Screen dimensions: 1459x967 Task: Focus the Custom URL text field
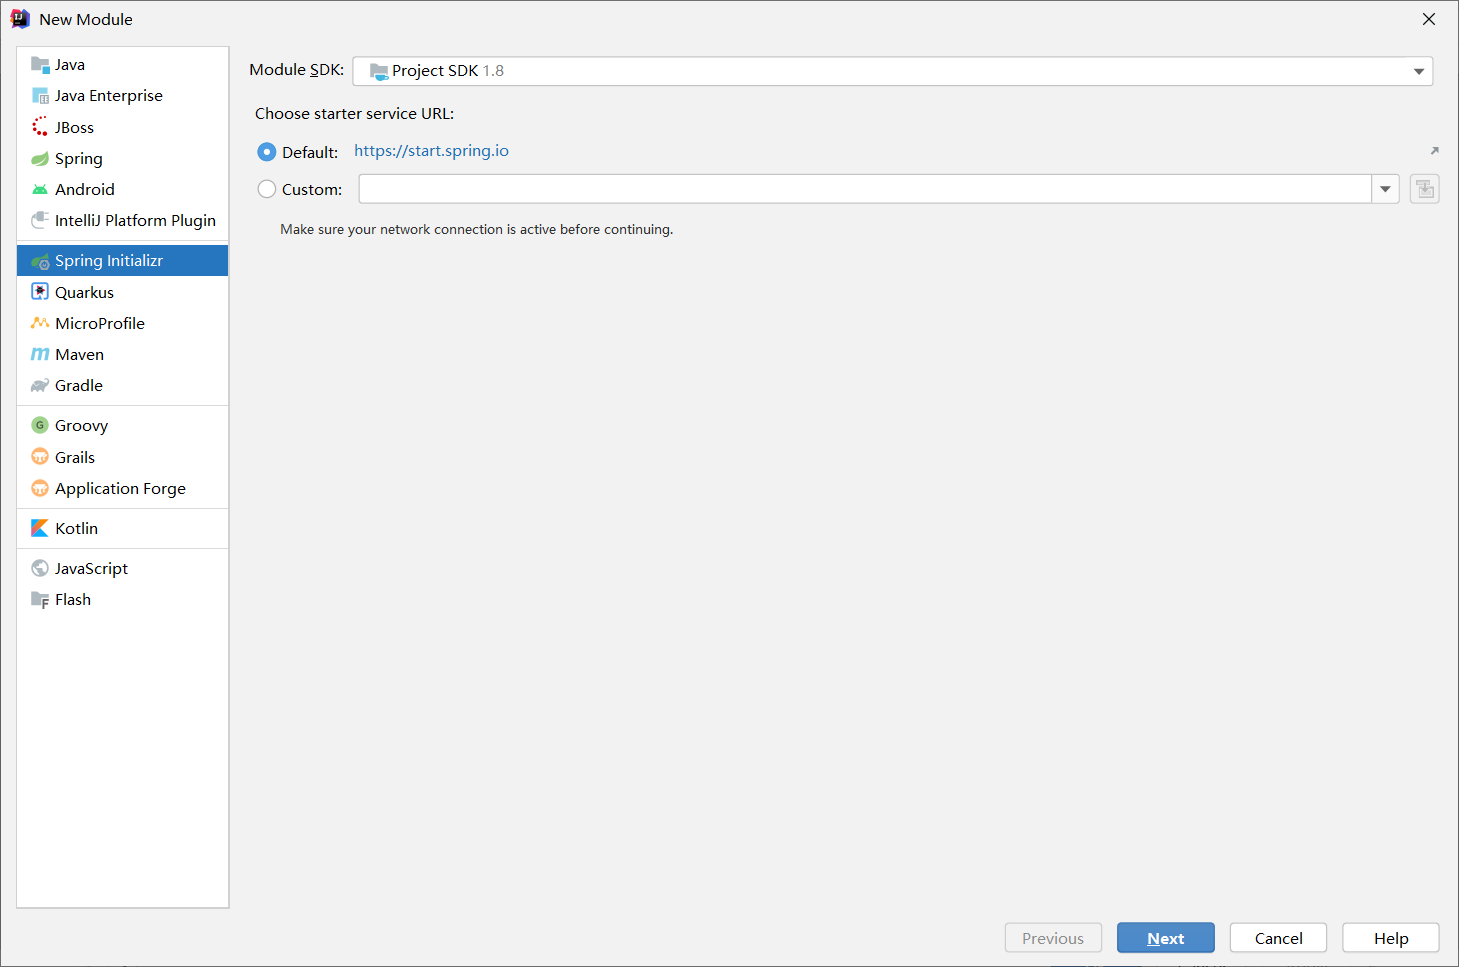pyautogui.click(x=865, y=189)
